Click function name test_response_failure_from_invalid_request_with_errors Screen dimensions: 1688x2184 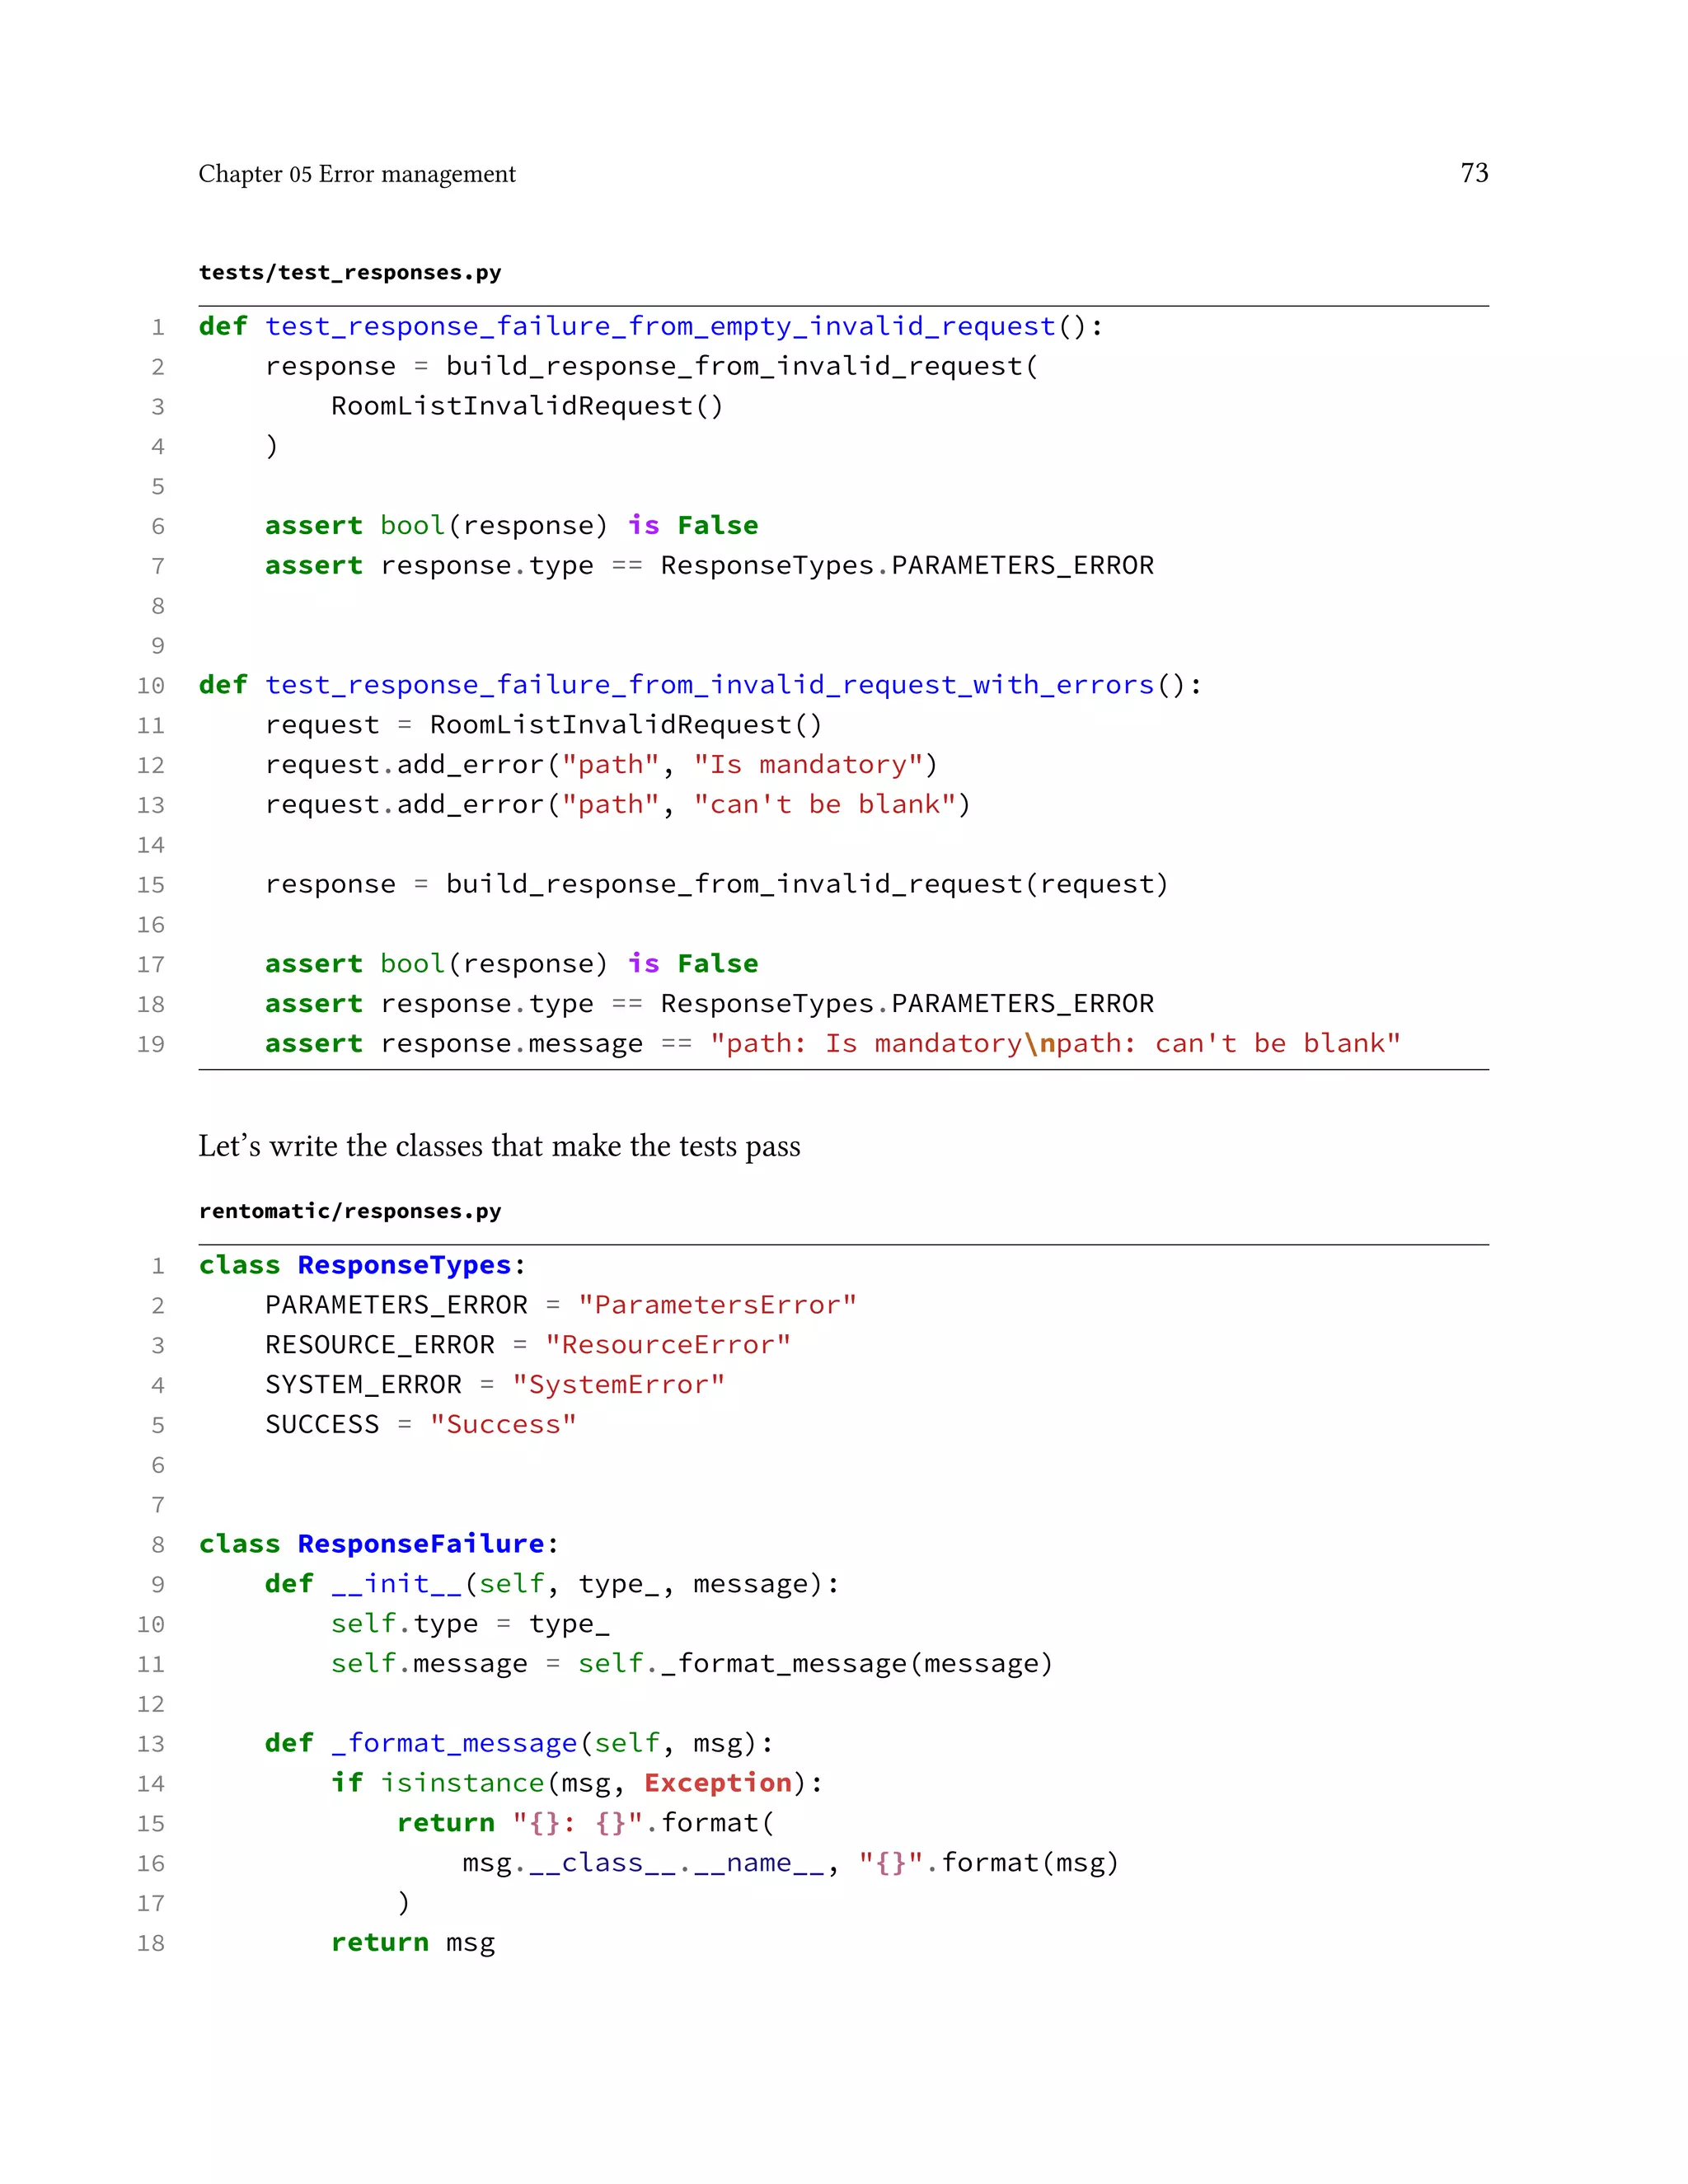click(x=710, y=685)
